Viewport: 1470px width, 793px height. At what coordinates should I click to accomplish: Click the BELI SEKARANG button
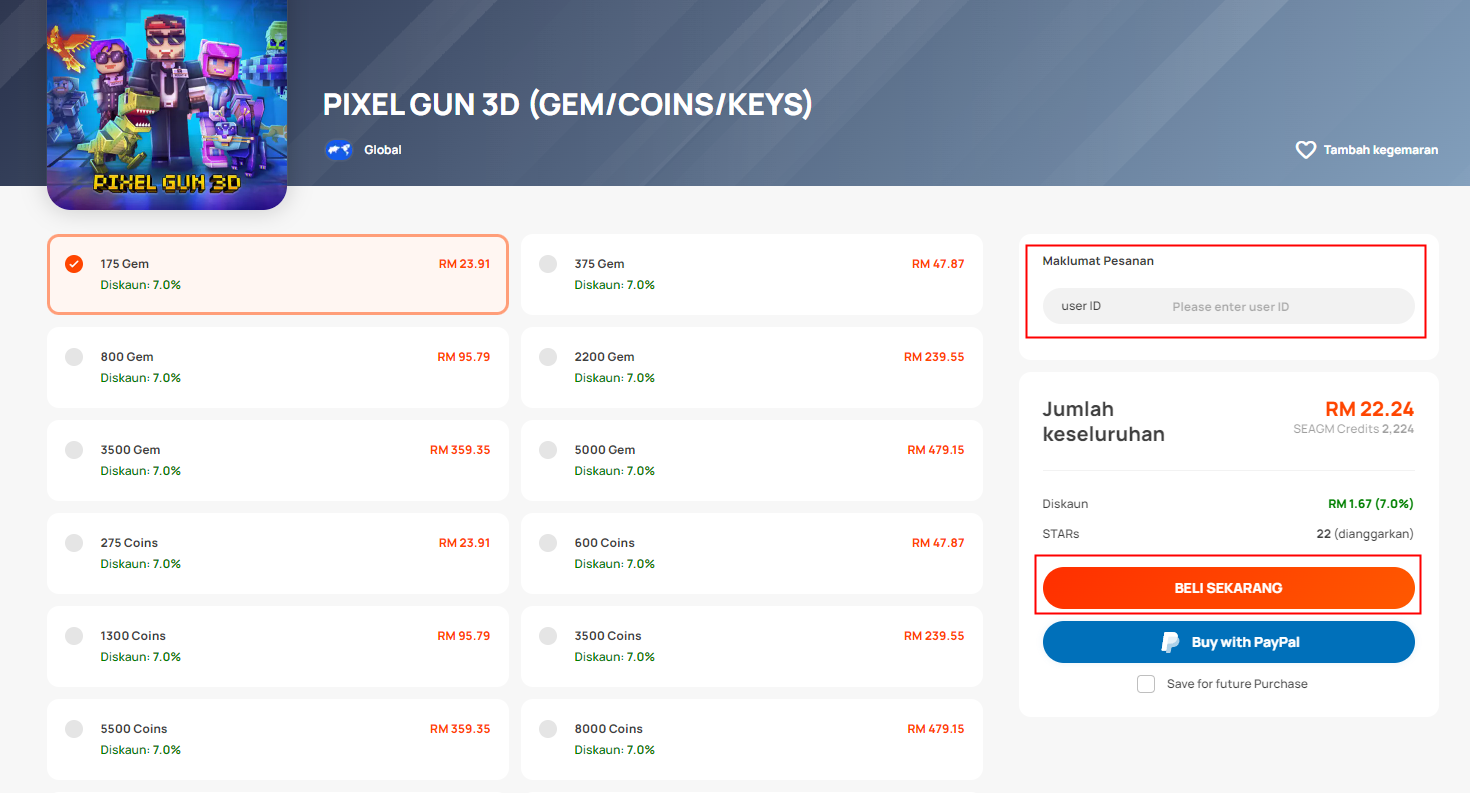click(x=1228, y=588)
